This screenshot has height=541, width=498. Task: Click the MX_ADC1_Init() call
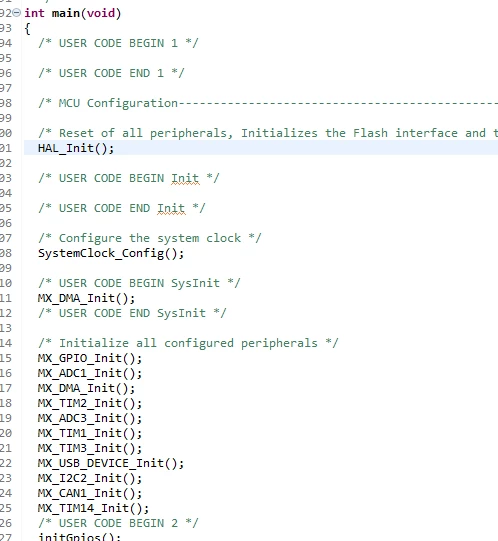[90, 373]
